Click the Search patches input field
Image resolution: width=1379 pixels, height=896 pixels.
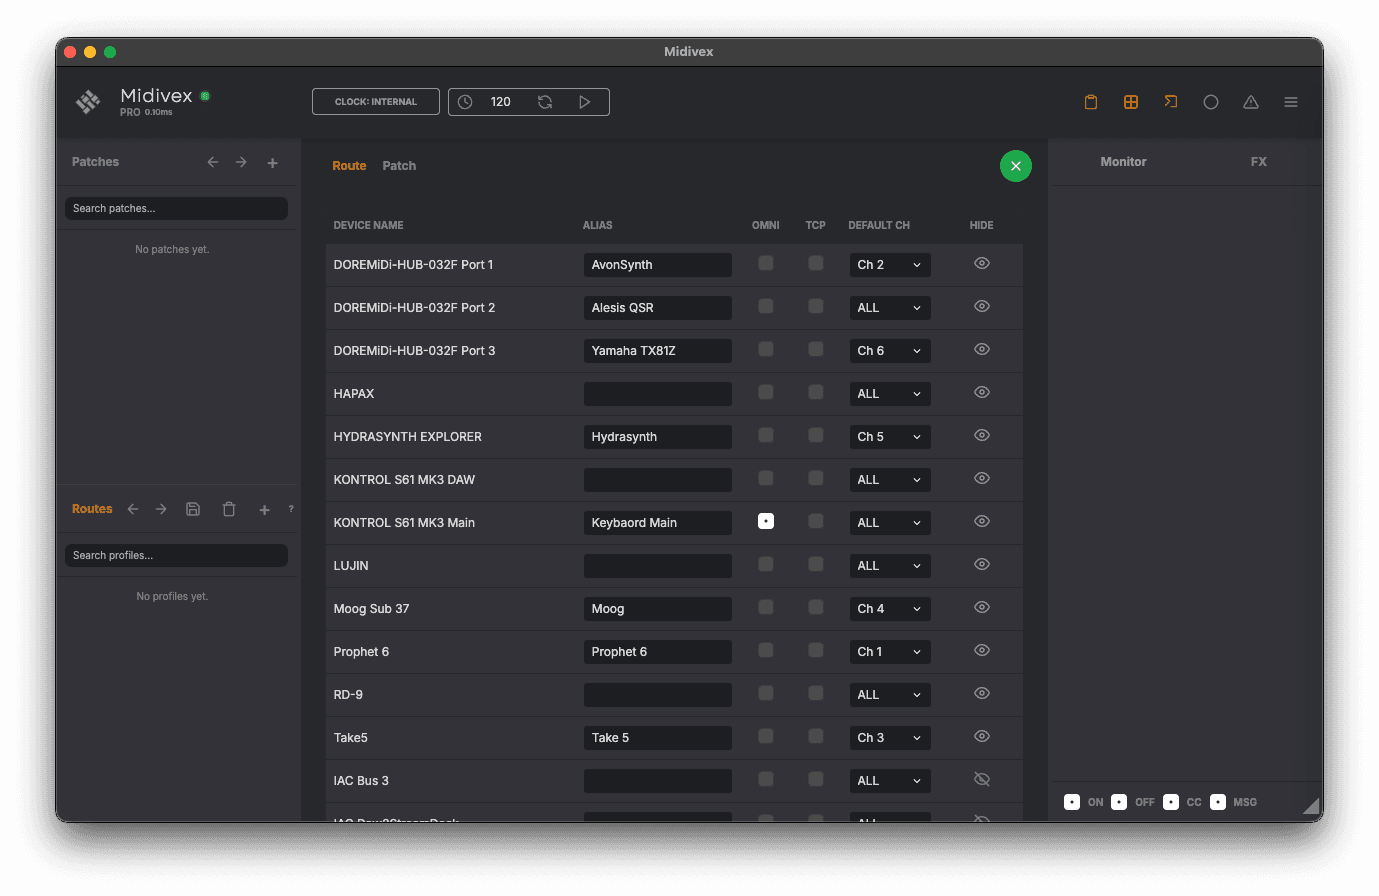176,208
